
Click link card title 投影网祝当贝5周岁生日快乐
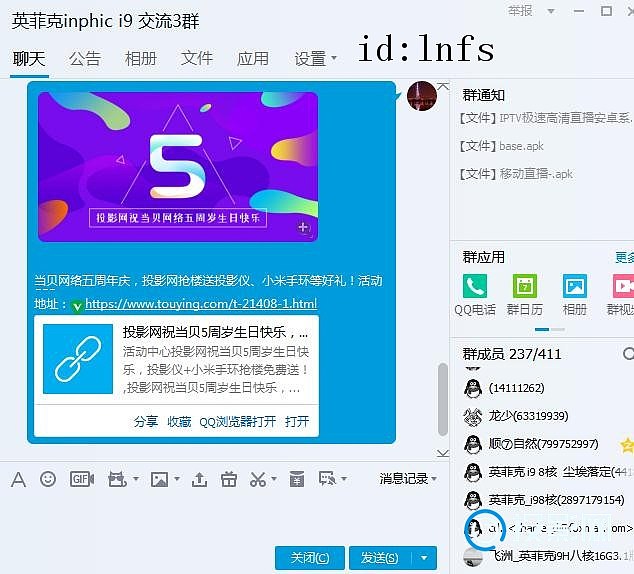(216, 332)
